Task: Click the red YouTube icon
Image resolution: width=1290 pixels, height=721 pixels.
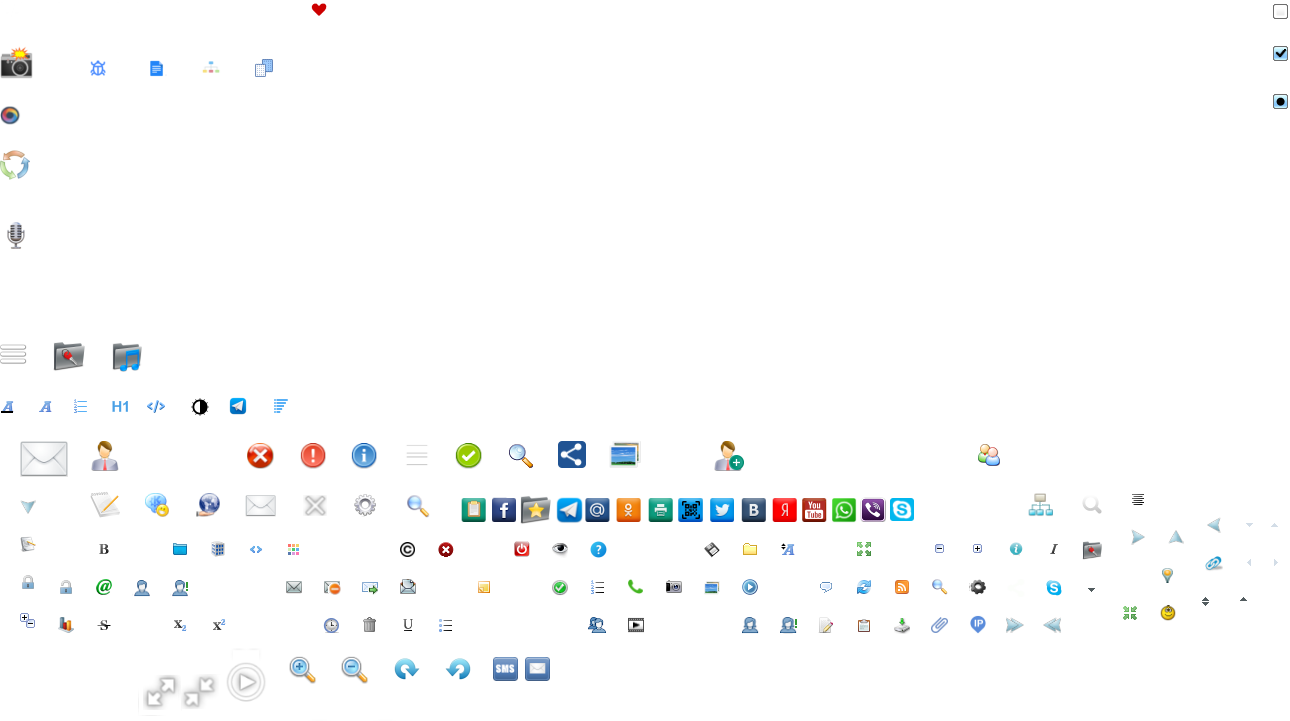Action: tap(814, 510)
